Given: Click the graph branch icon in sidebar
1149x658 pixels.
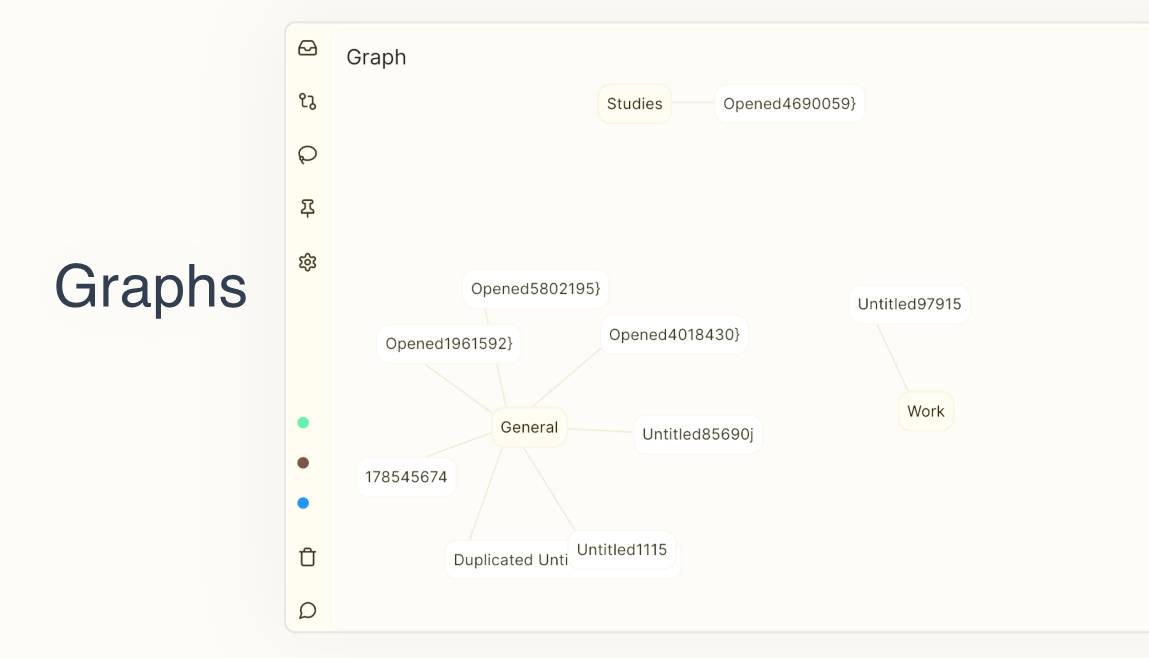Looking at the screenshot, I should click(308, 101).
